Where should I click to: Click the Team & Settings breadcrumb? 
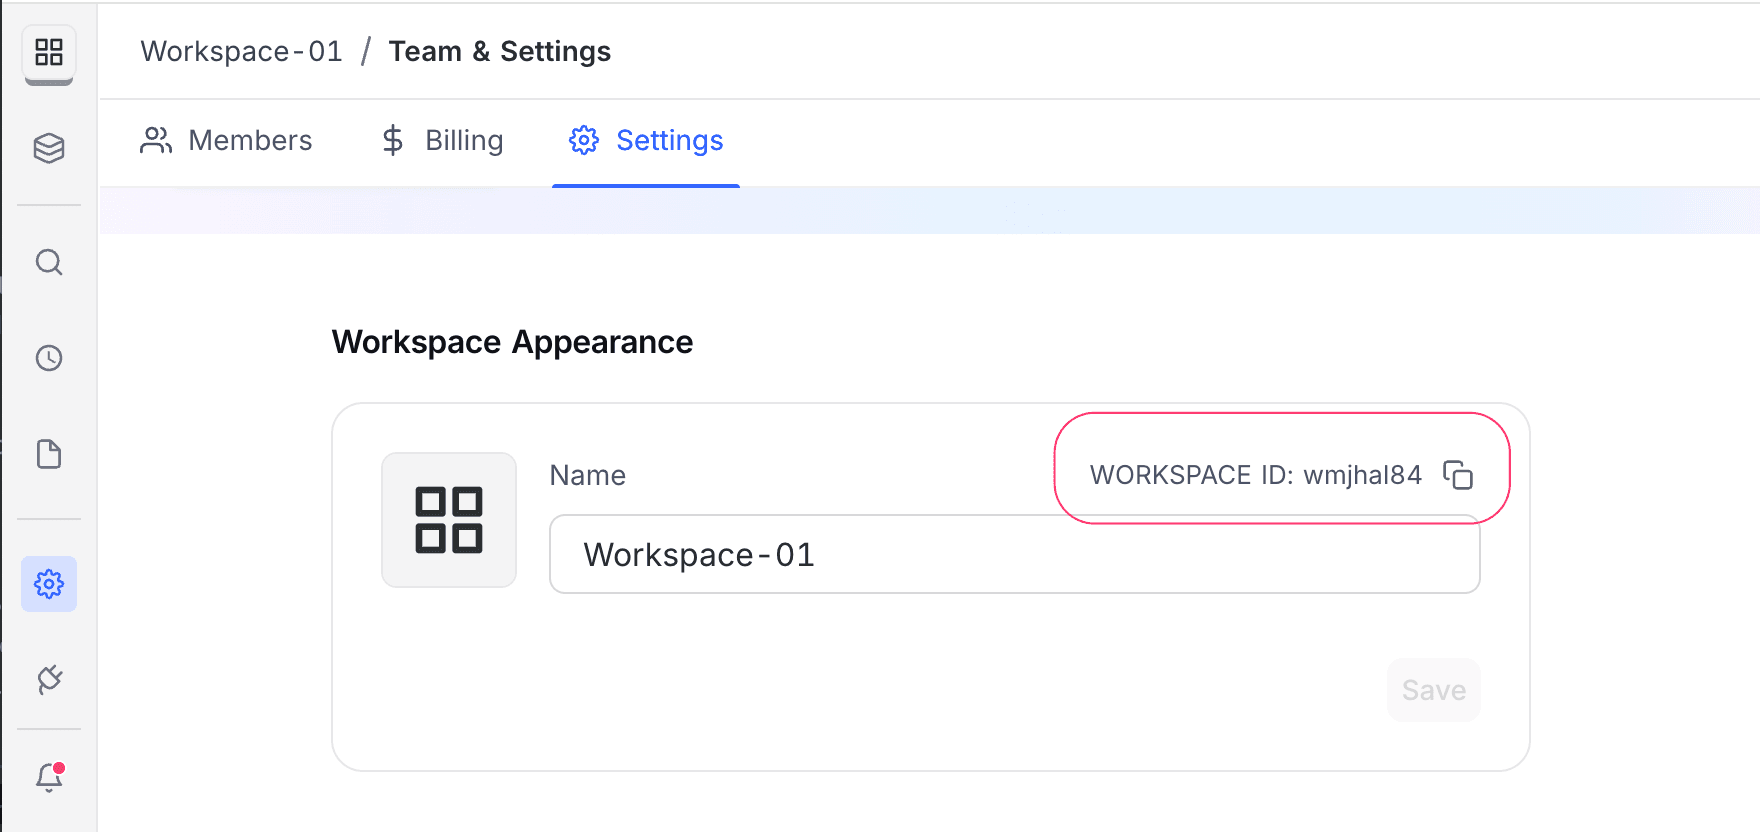pos(499,51)
